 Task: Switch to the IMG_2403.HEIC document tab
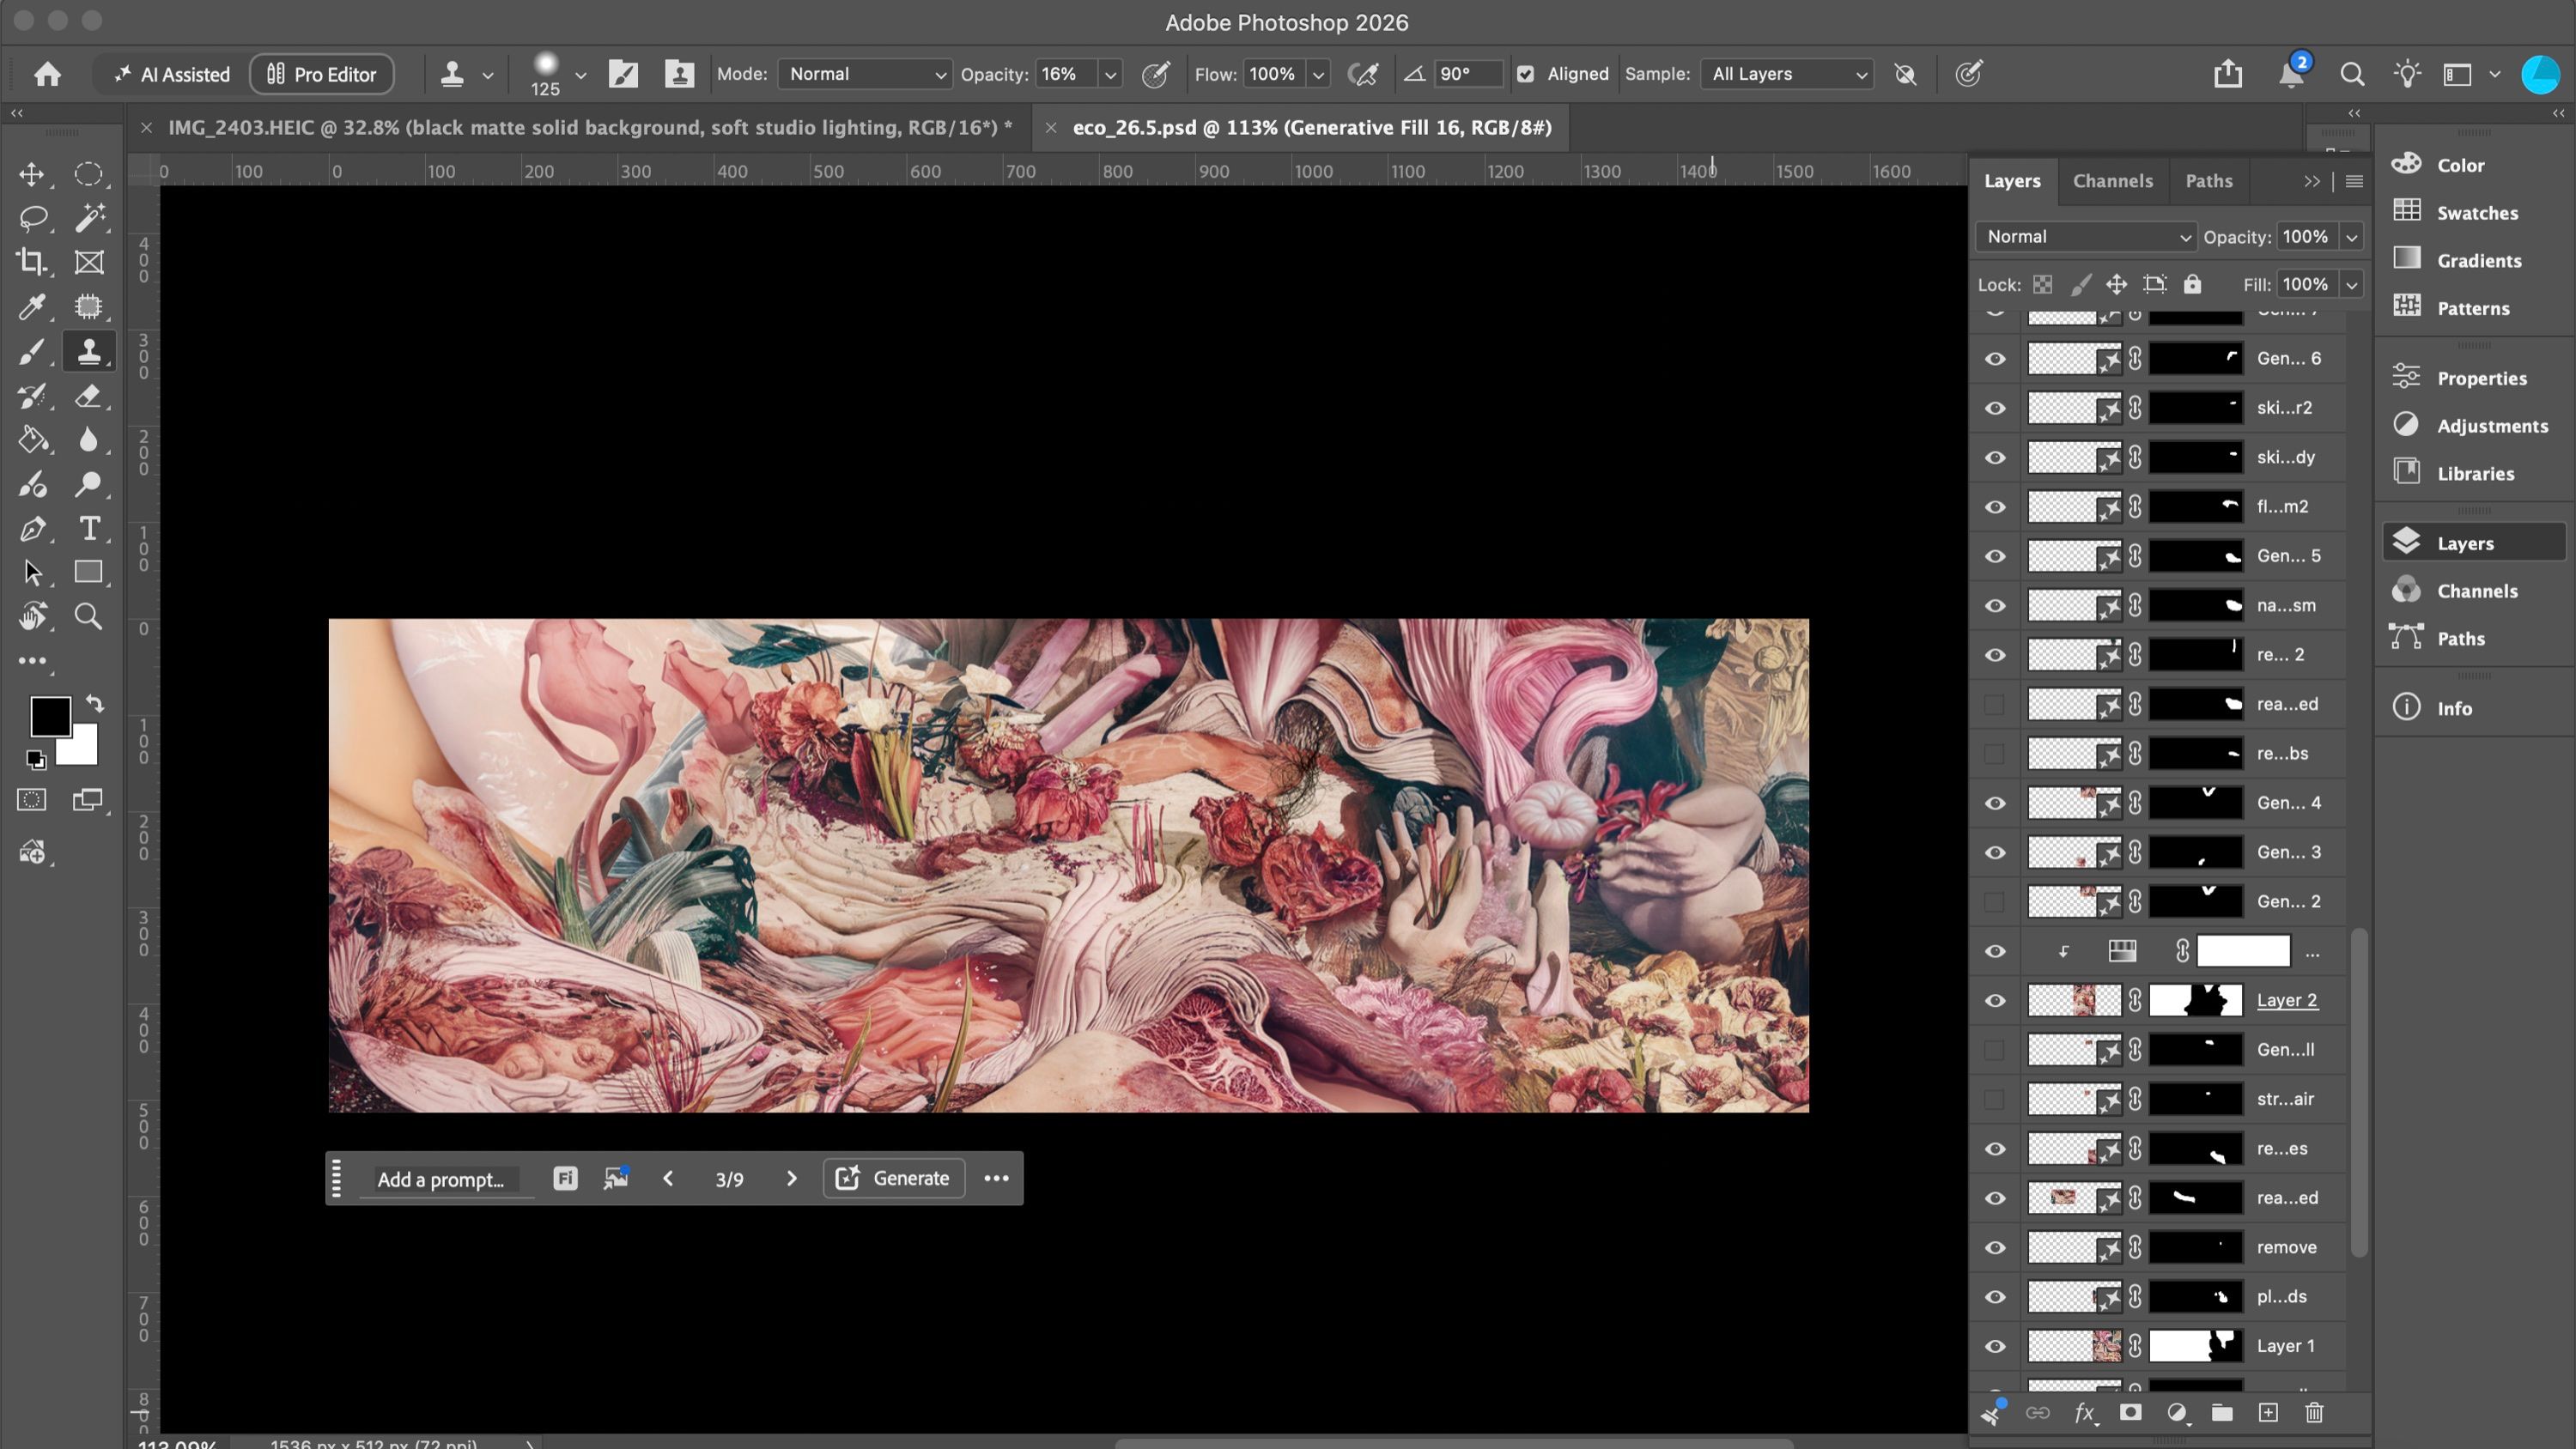pos(590,128)
